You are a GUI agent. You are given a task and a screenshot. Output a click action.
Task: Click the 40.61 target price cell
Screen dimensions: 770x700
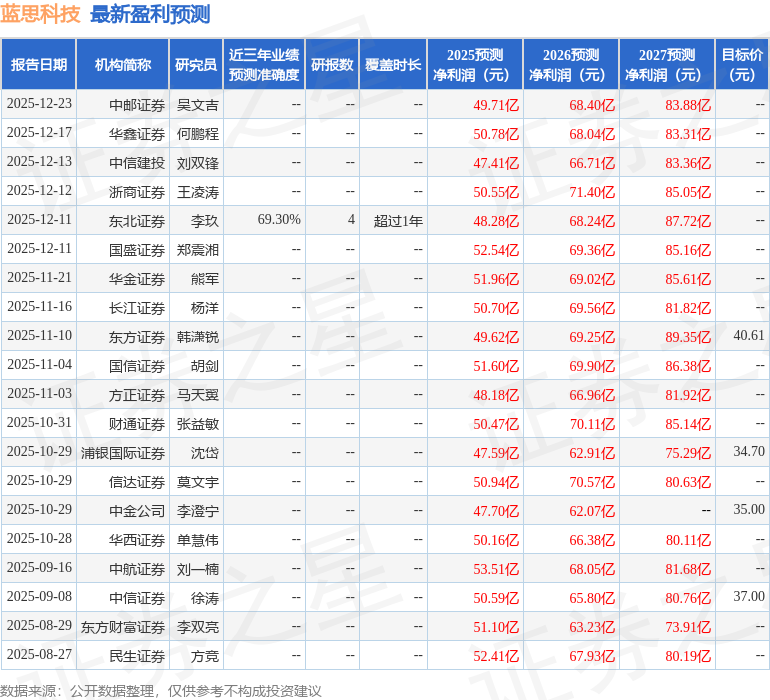[748, 336]
